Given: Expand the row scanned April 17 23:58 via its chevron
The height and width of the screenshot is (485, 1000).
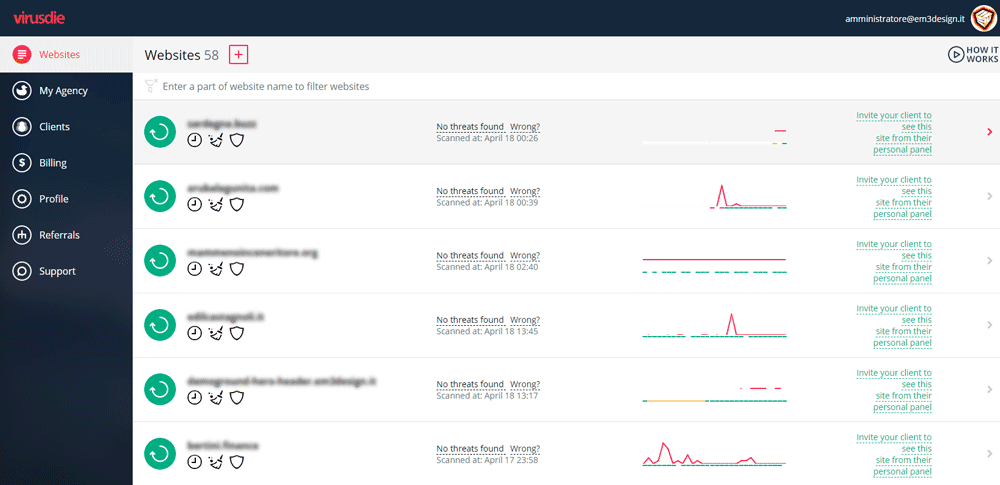Looking at the screenshot, I should coord(988,452).
